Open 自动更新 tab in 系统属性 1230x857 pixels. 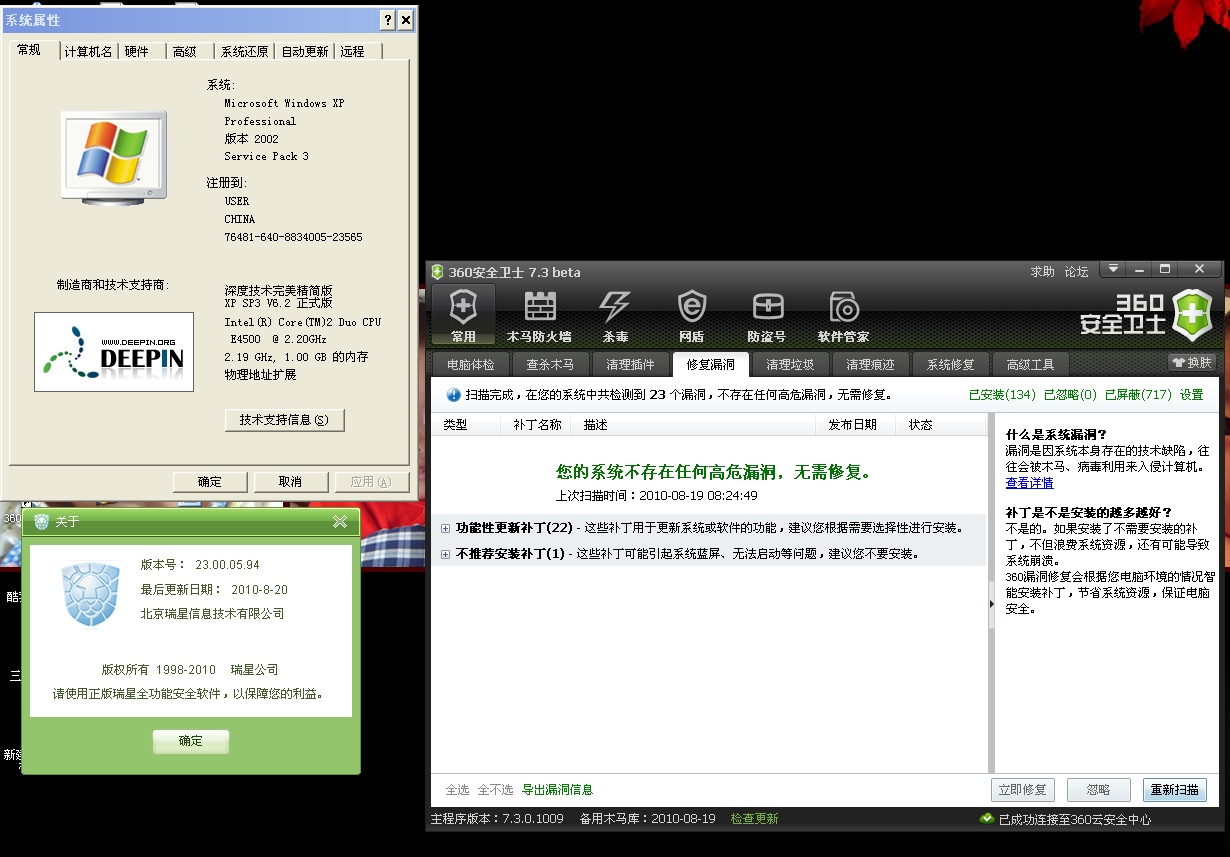tap(305, 51)
